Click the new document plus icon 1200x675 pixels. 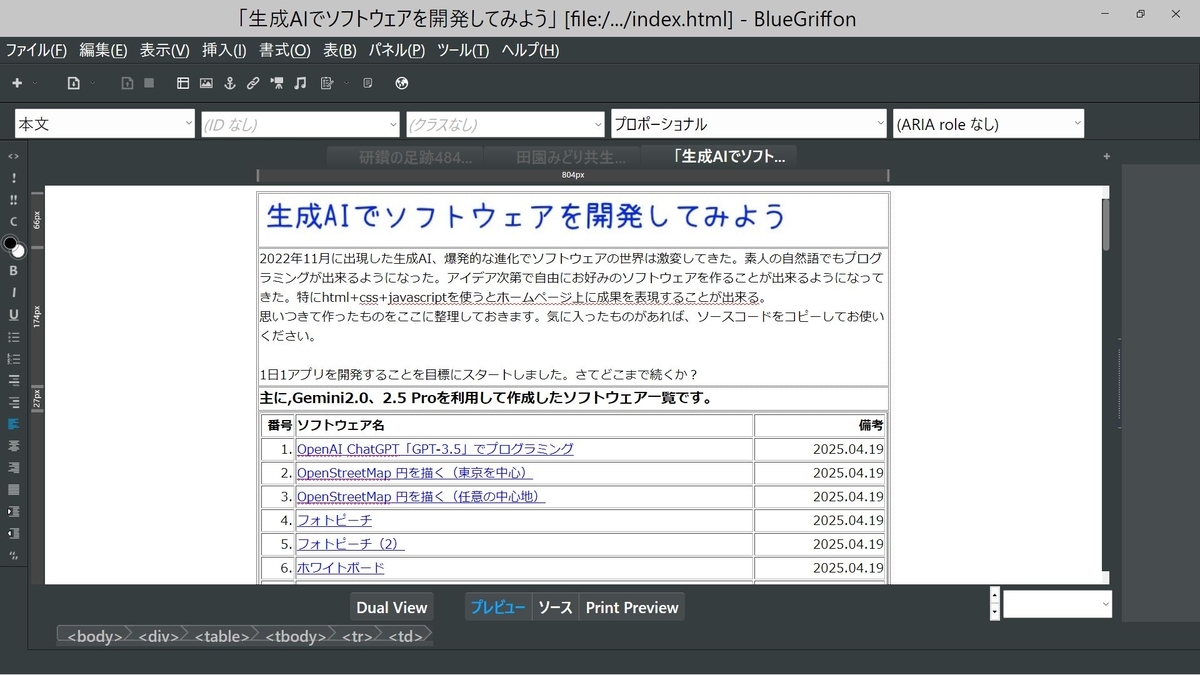coord(17,83)
